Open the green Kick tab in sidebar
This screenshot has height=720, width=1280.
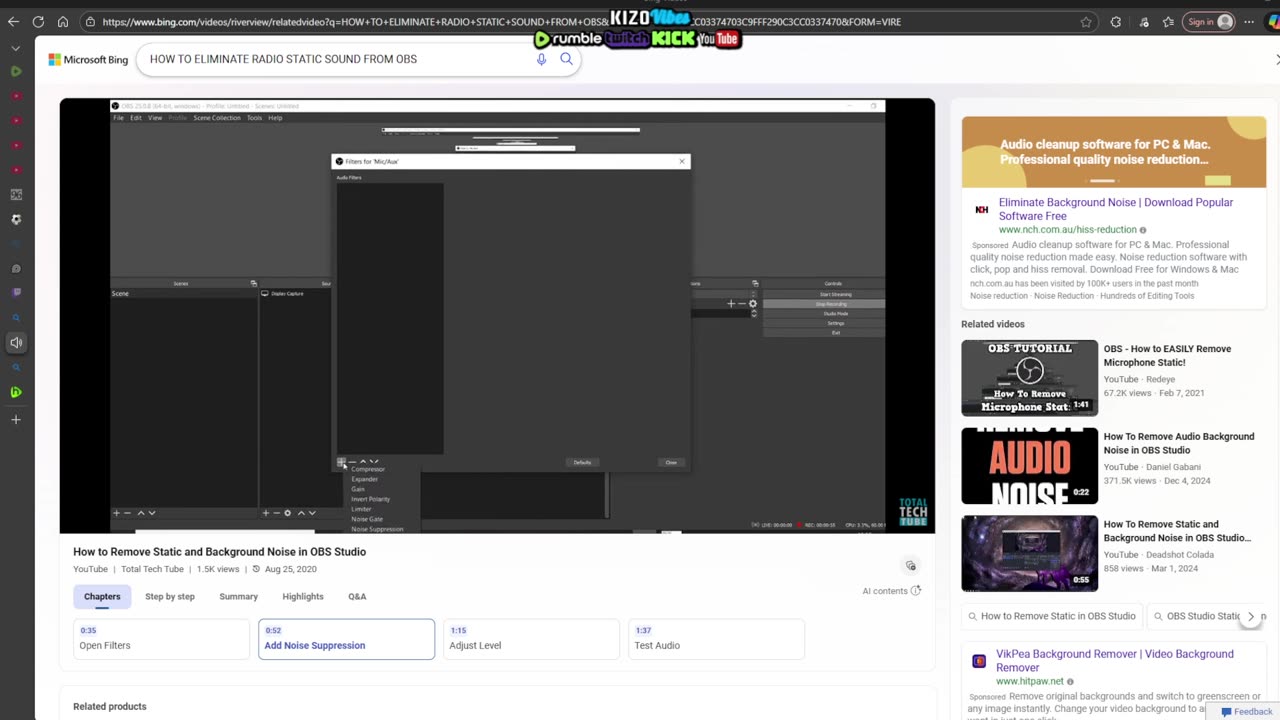16,392
